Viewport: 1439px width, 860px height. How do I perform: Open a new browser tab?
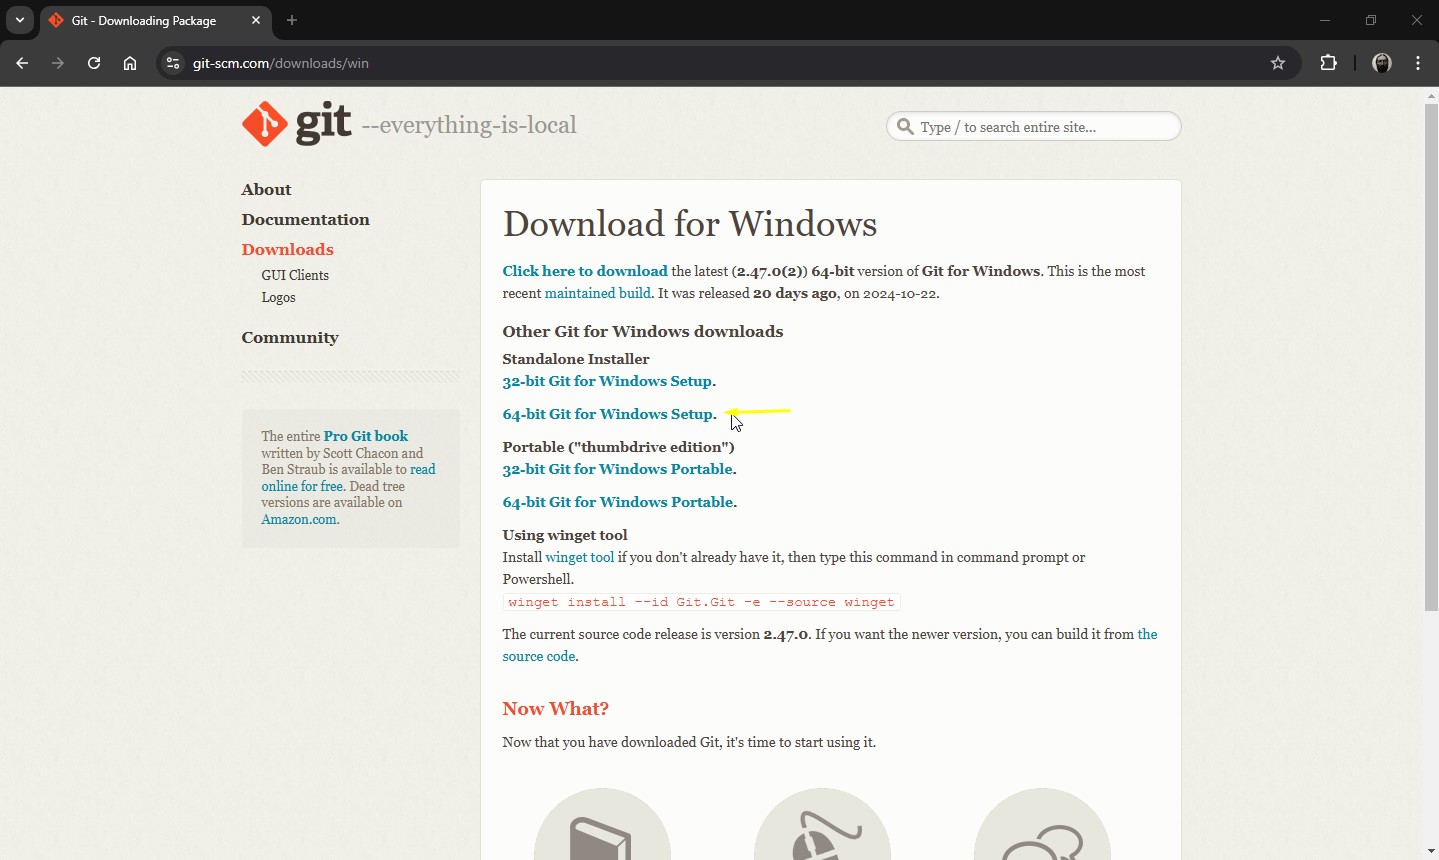(292, 20)
